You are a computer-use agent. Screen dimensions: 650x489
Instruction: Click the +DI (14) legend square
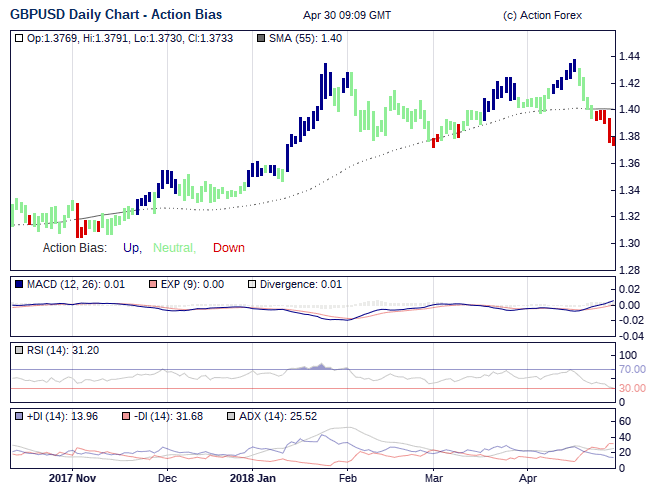tap(20, 415)
